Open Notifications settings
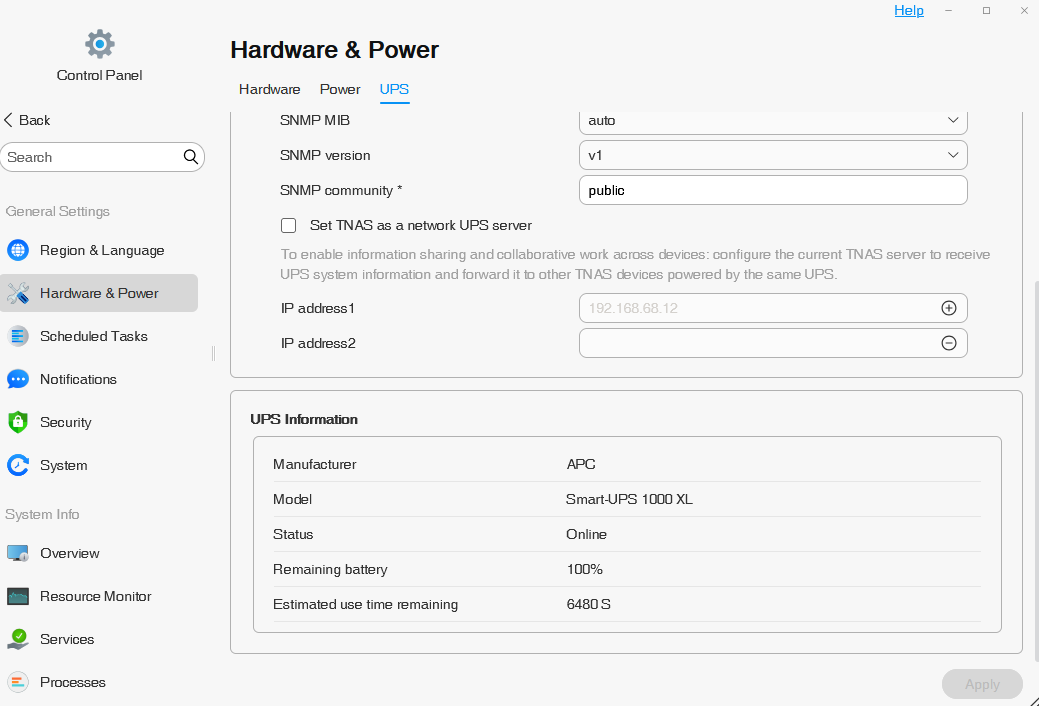Image resolution: width=1039 pixels, height=706 pixels. [x=78, y=379]
